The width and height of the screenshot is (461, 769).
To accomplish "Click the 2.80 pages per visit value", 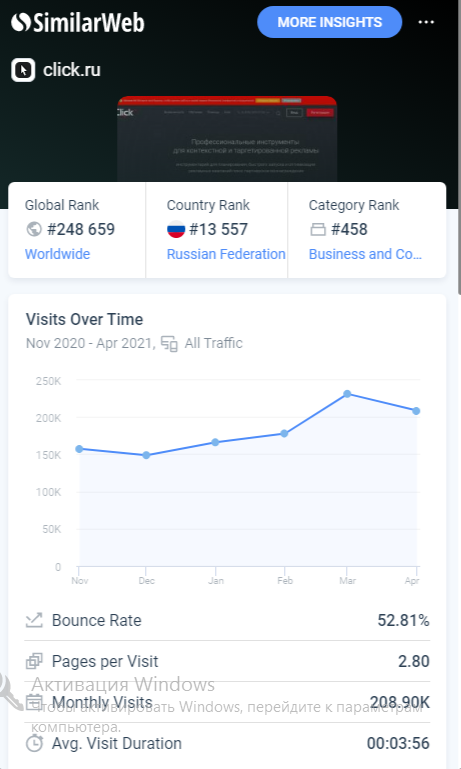I will (414, 661).
